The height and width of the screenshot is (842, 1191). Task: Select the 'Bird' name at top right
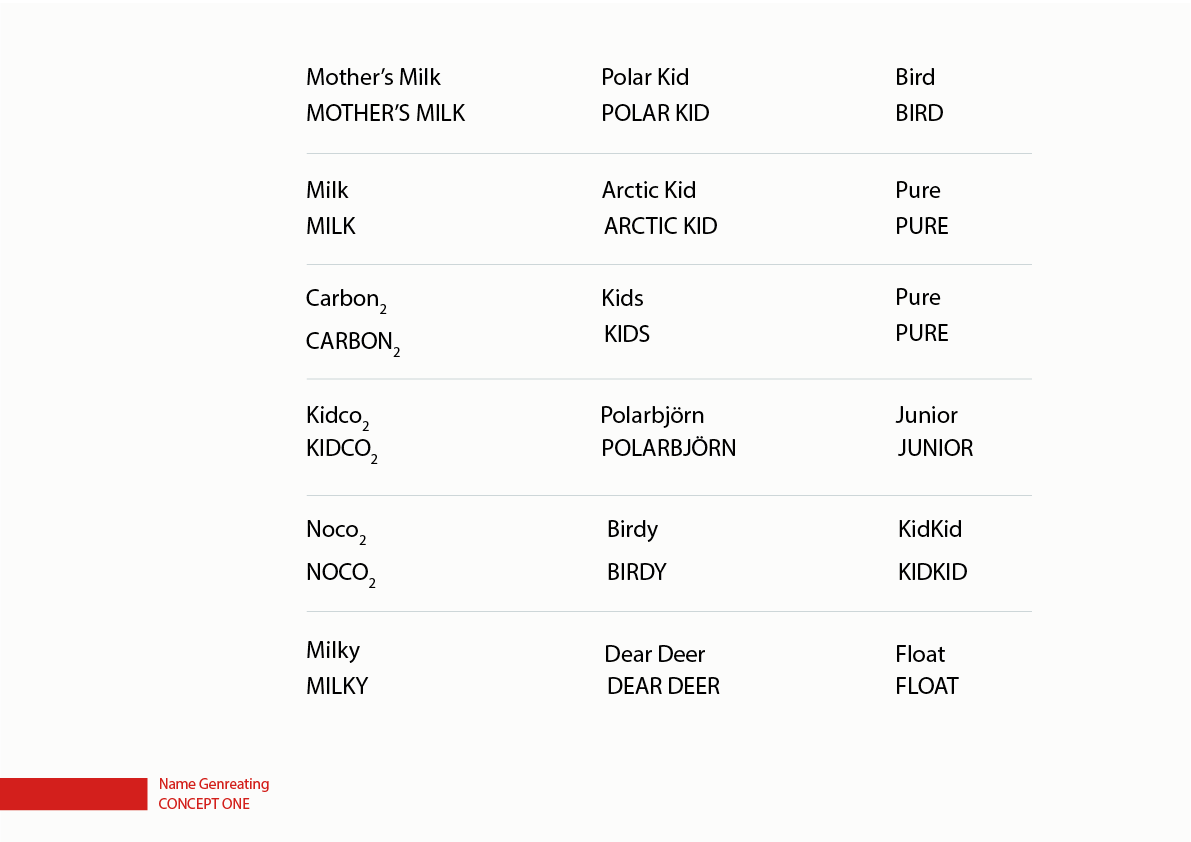pyautogui.click(x=915, y=77)
